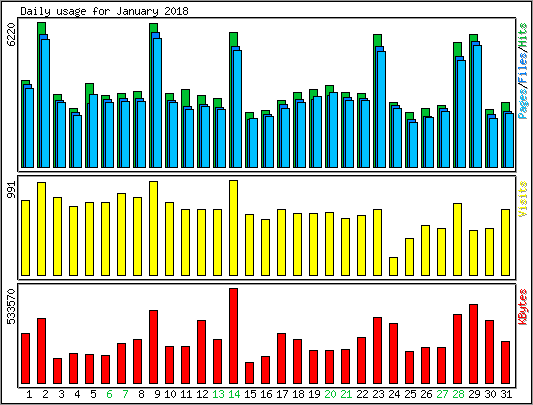Click day 31 on the x-axis

[506, 394]
